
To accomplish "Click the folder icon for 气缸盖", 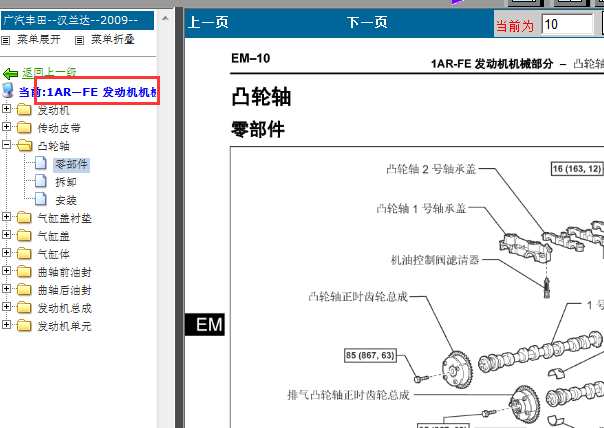I will tap(24, 235).
